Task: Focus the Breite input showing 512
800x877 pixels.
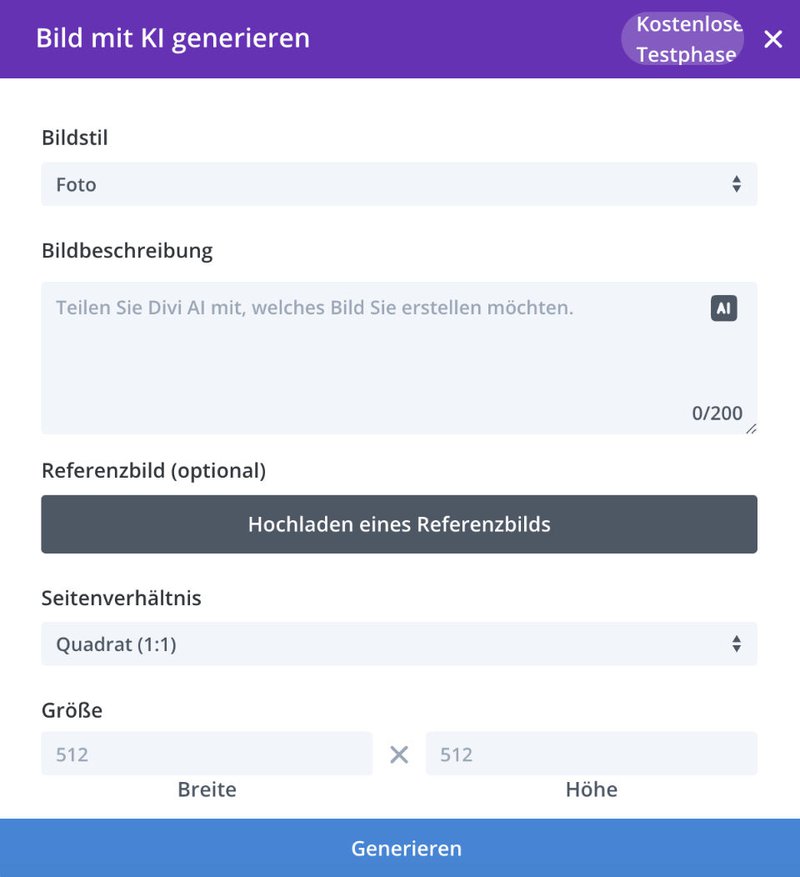Action: tap(207, 753)
